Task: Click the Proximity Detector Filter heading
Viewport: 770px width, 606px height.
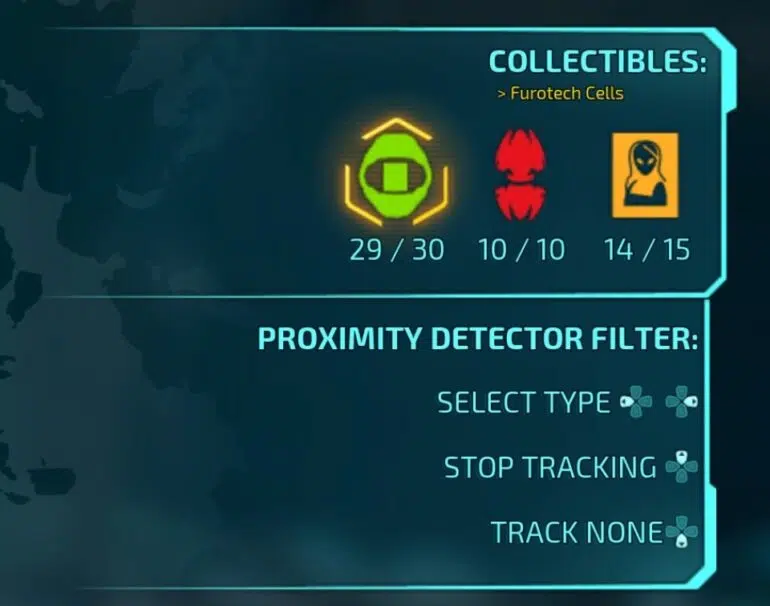Action: 478,338
